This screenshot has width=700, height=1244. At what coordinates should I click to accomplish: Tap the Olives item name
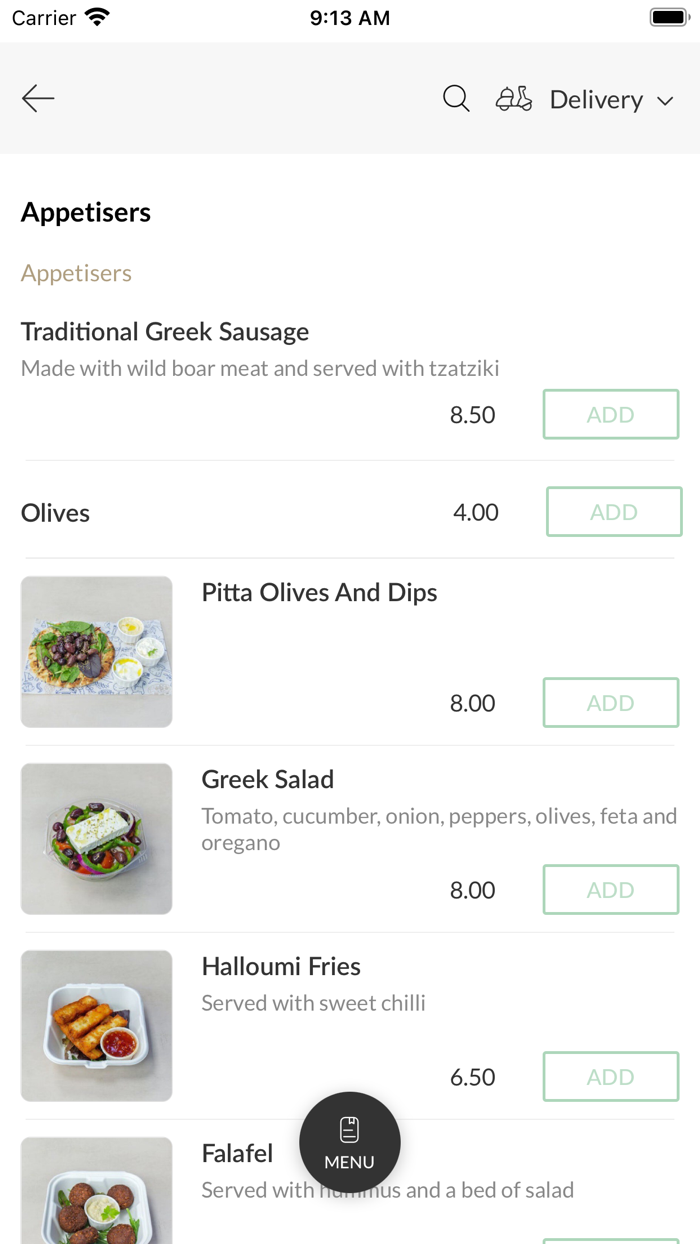(56, 513)
